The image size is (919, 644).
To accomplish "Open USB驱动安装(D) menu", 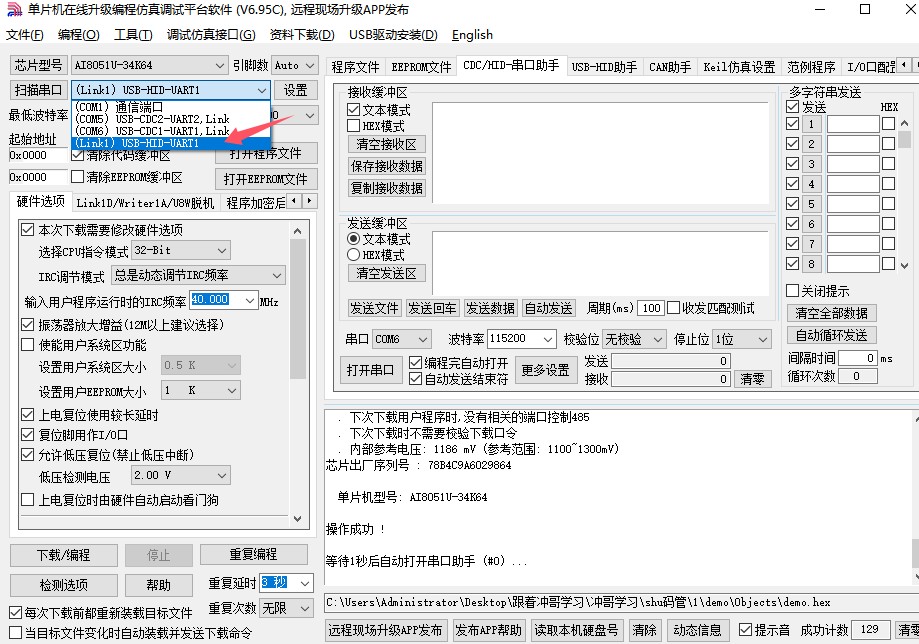I will click(x=393, y=35).
